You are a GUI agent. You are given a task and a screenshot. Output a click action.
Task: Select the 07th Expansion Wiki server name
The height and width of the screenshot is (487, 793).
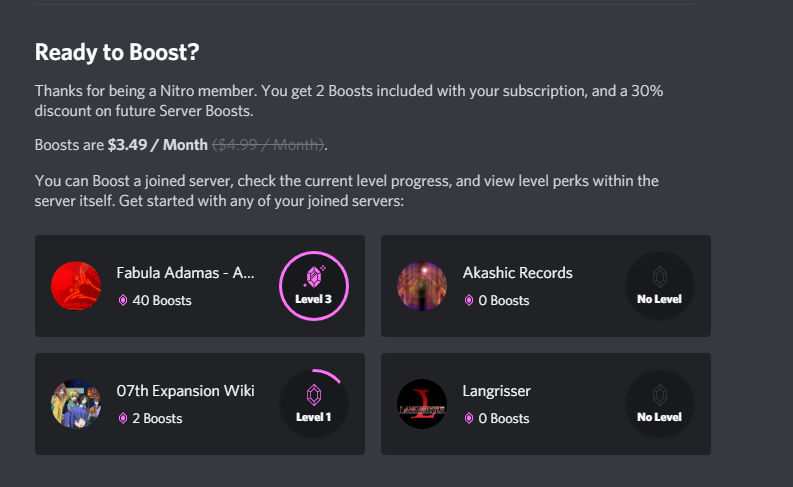pos(186,391)
